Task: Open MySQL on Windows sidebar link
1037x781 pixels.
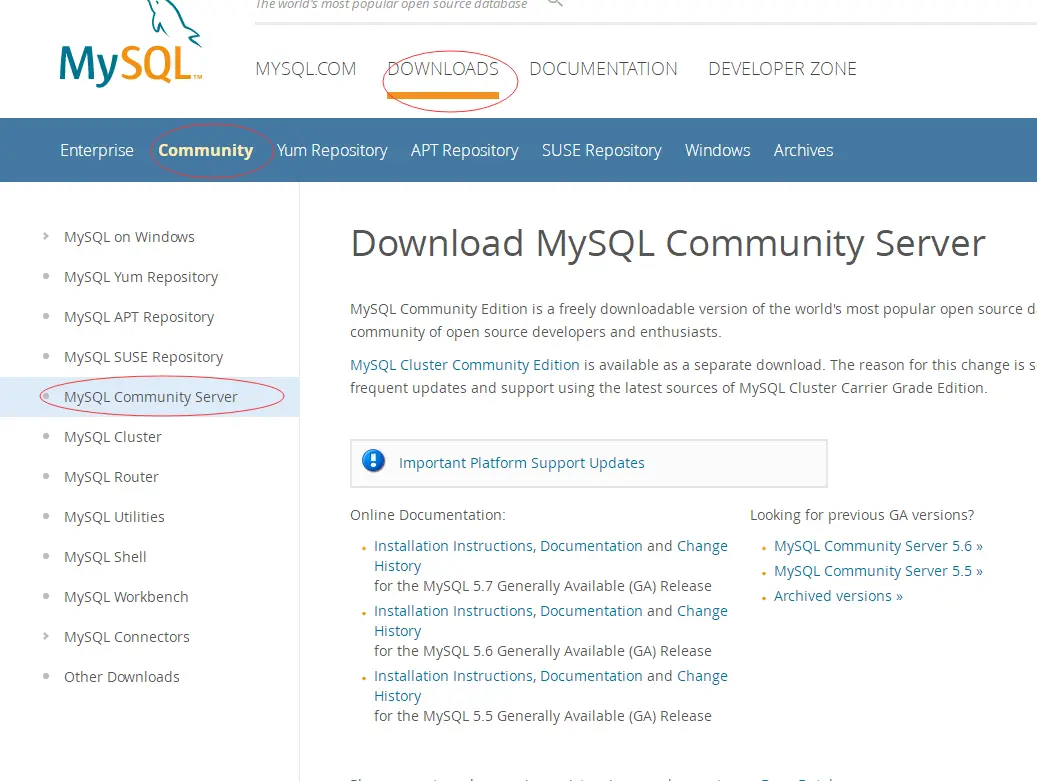Action: [x=129, y=237]
